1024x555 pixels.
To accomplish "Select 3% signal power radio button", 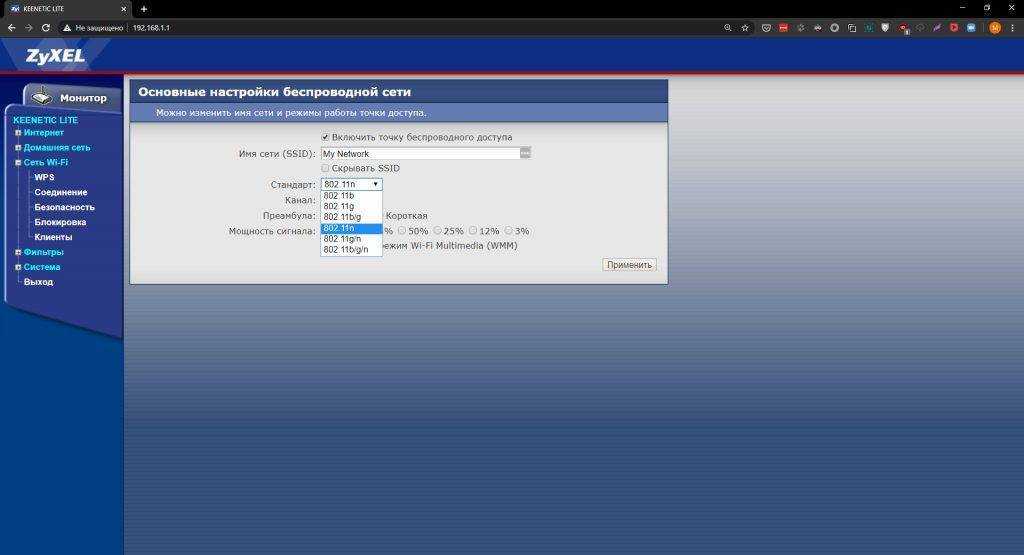I will pyautogui.click(x=509, y=231).
